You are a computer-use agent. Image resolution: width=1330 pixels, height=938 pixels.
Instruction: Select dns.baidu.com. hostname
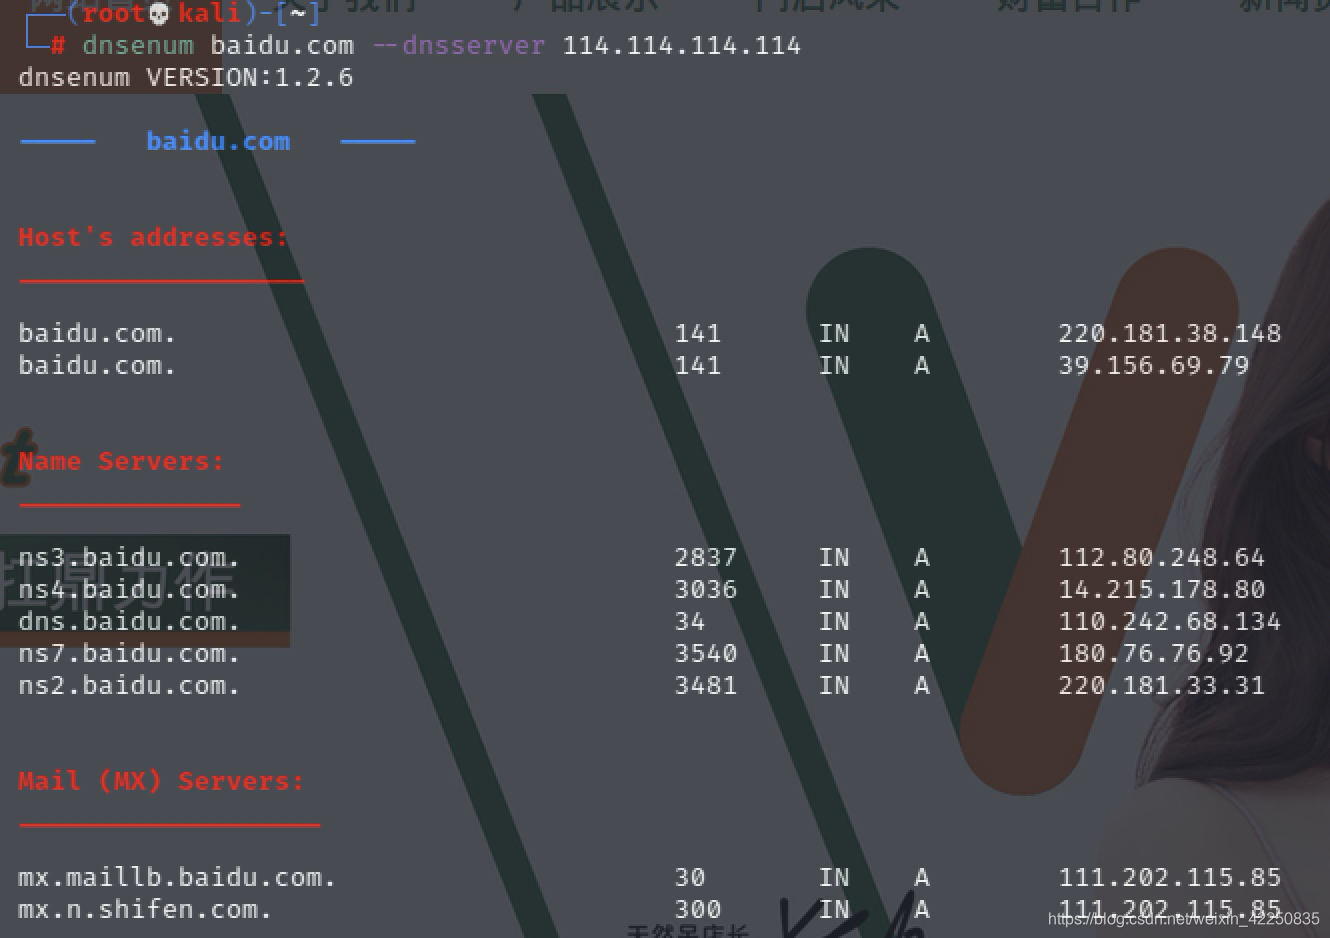click(129, 621)
